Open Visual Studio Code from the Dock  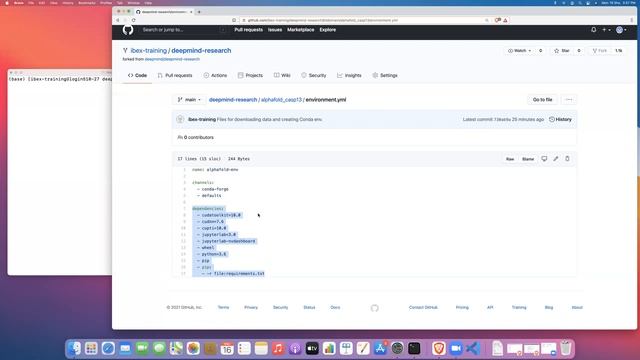pyautogui.click(x=473, y=348)
